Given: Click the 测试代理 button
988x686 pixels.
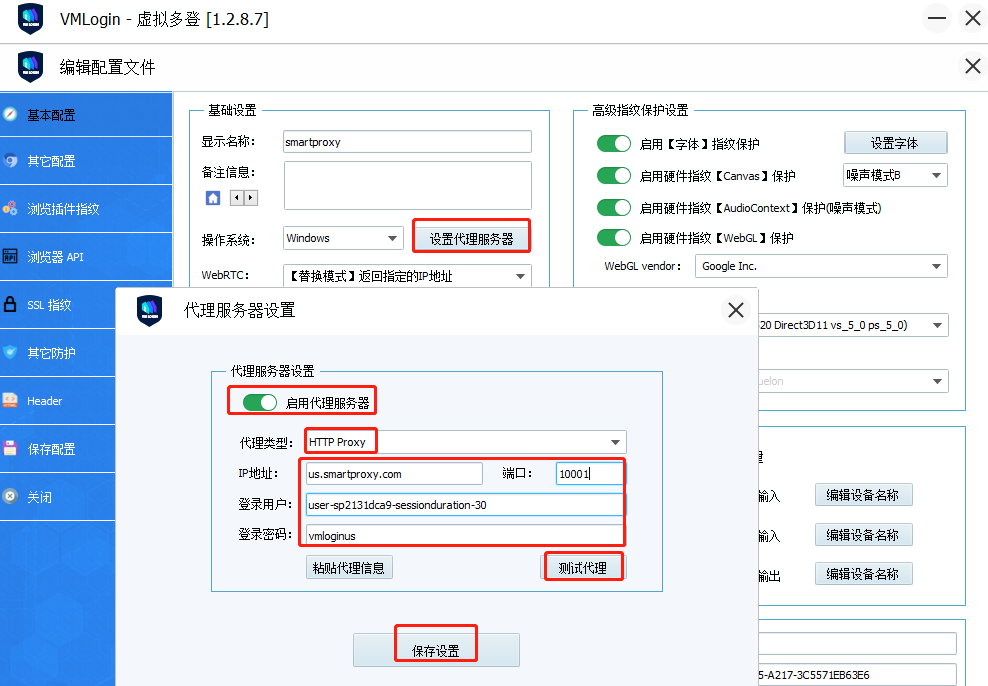Looking at the screenshot, I should (582, 567).
